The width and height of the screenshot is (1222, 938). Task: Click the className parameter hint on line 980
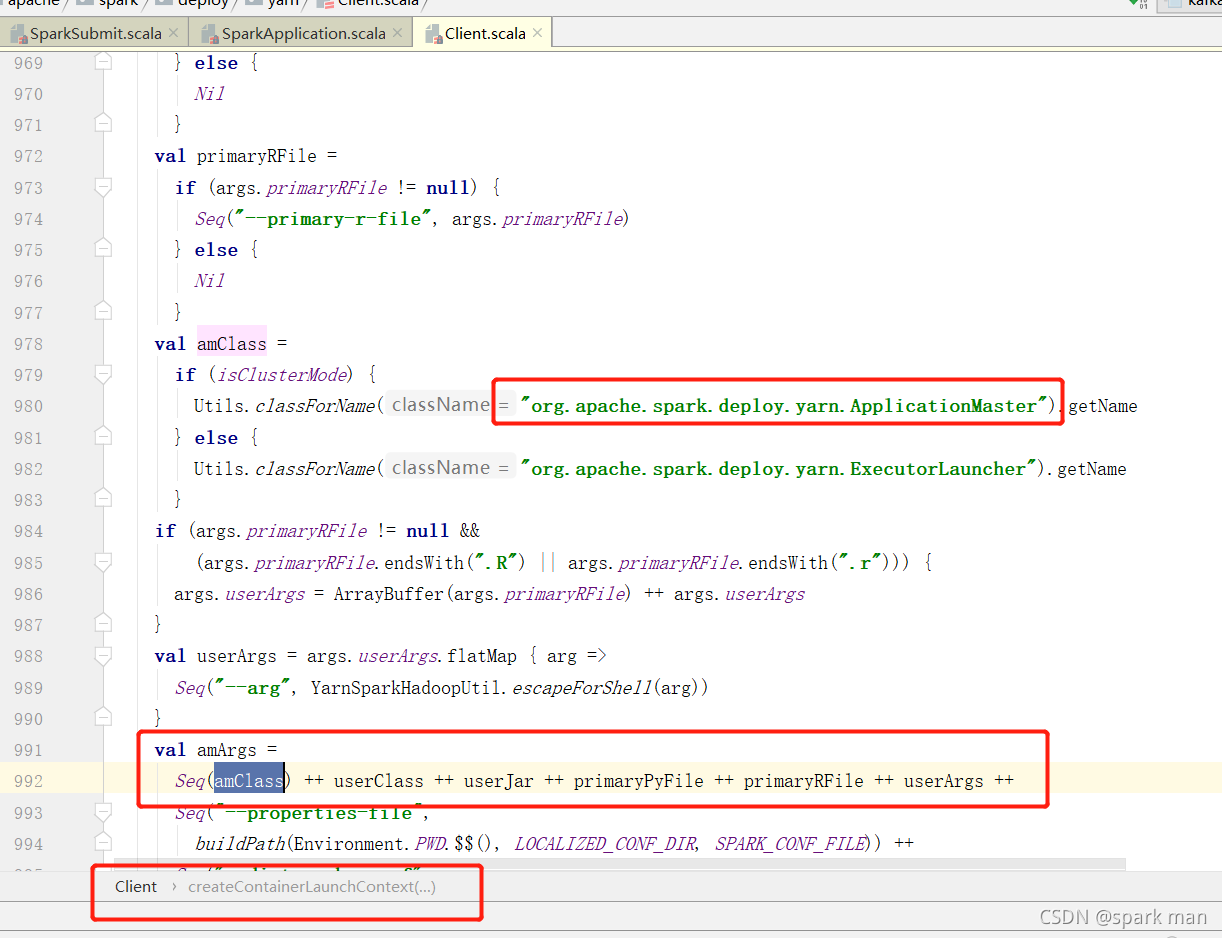449,405
